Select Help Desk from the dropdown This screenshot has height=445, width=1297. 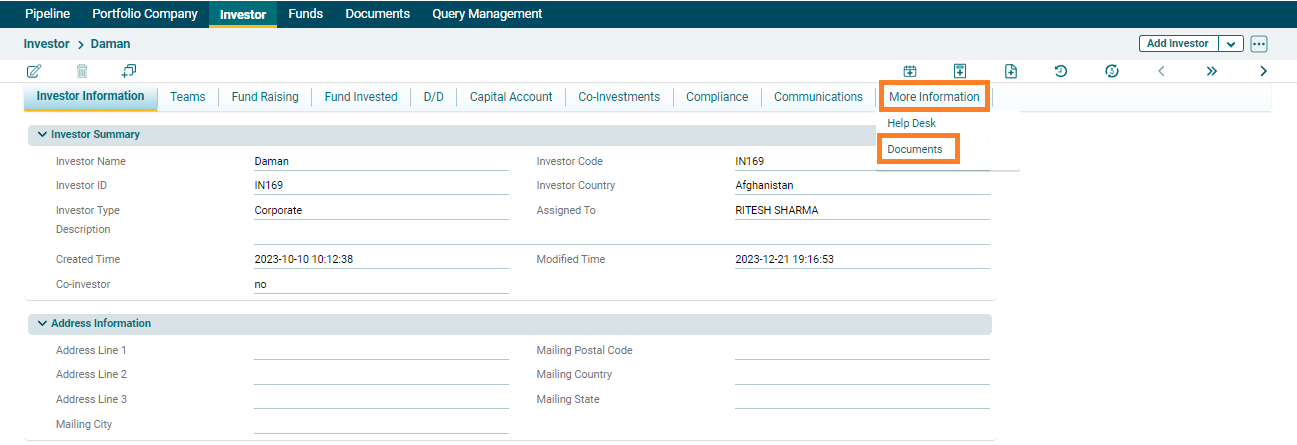coord(911,123)
